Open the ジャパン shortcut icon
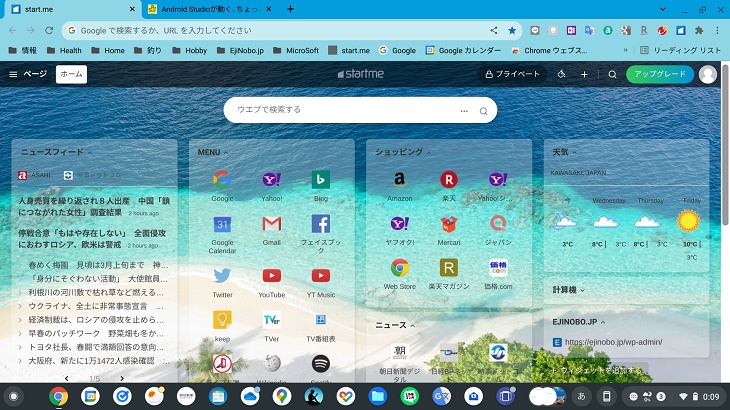Screen dimensions: 730x410 (498, 224)
